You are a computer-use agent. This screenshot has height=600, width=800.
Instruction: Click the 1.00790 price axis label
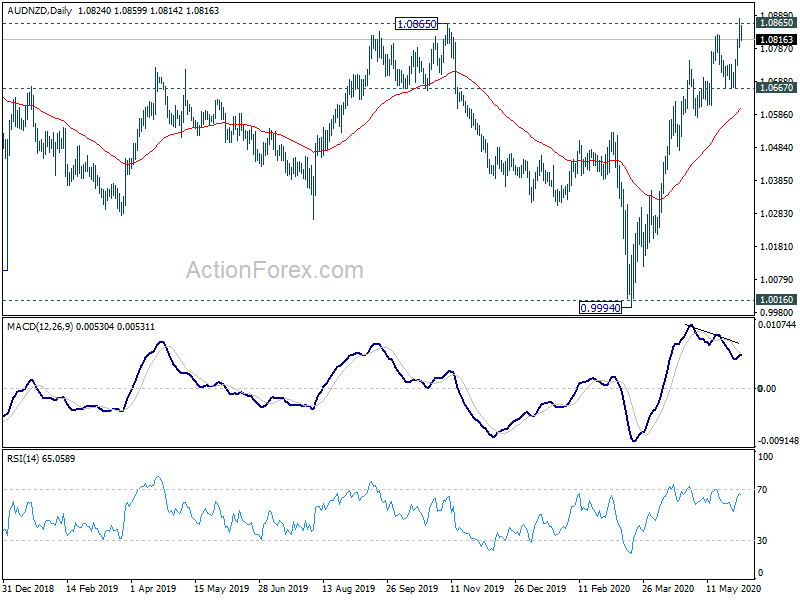coord(777,279)
